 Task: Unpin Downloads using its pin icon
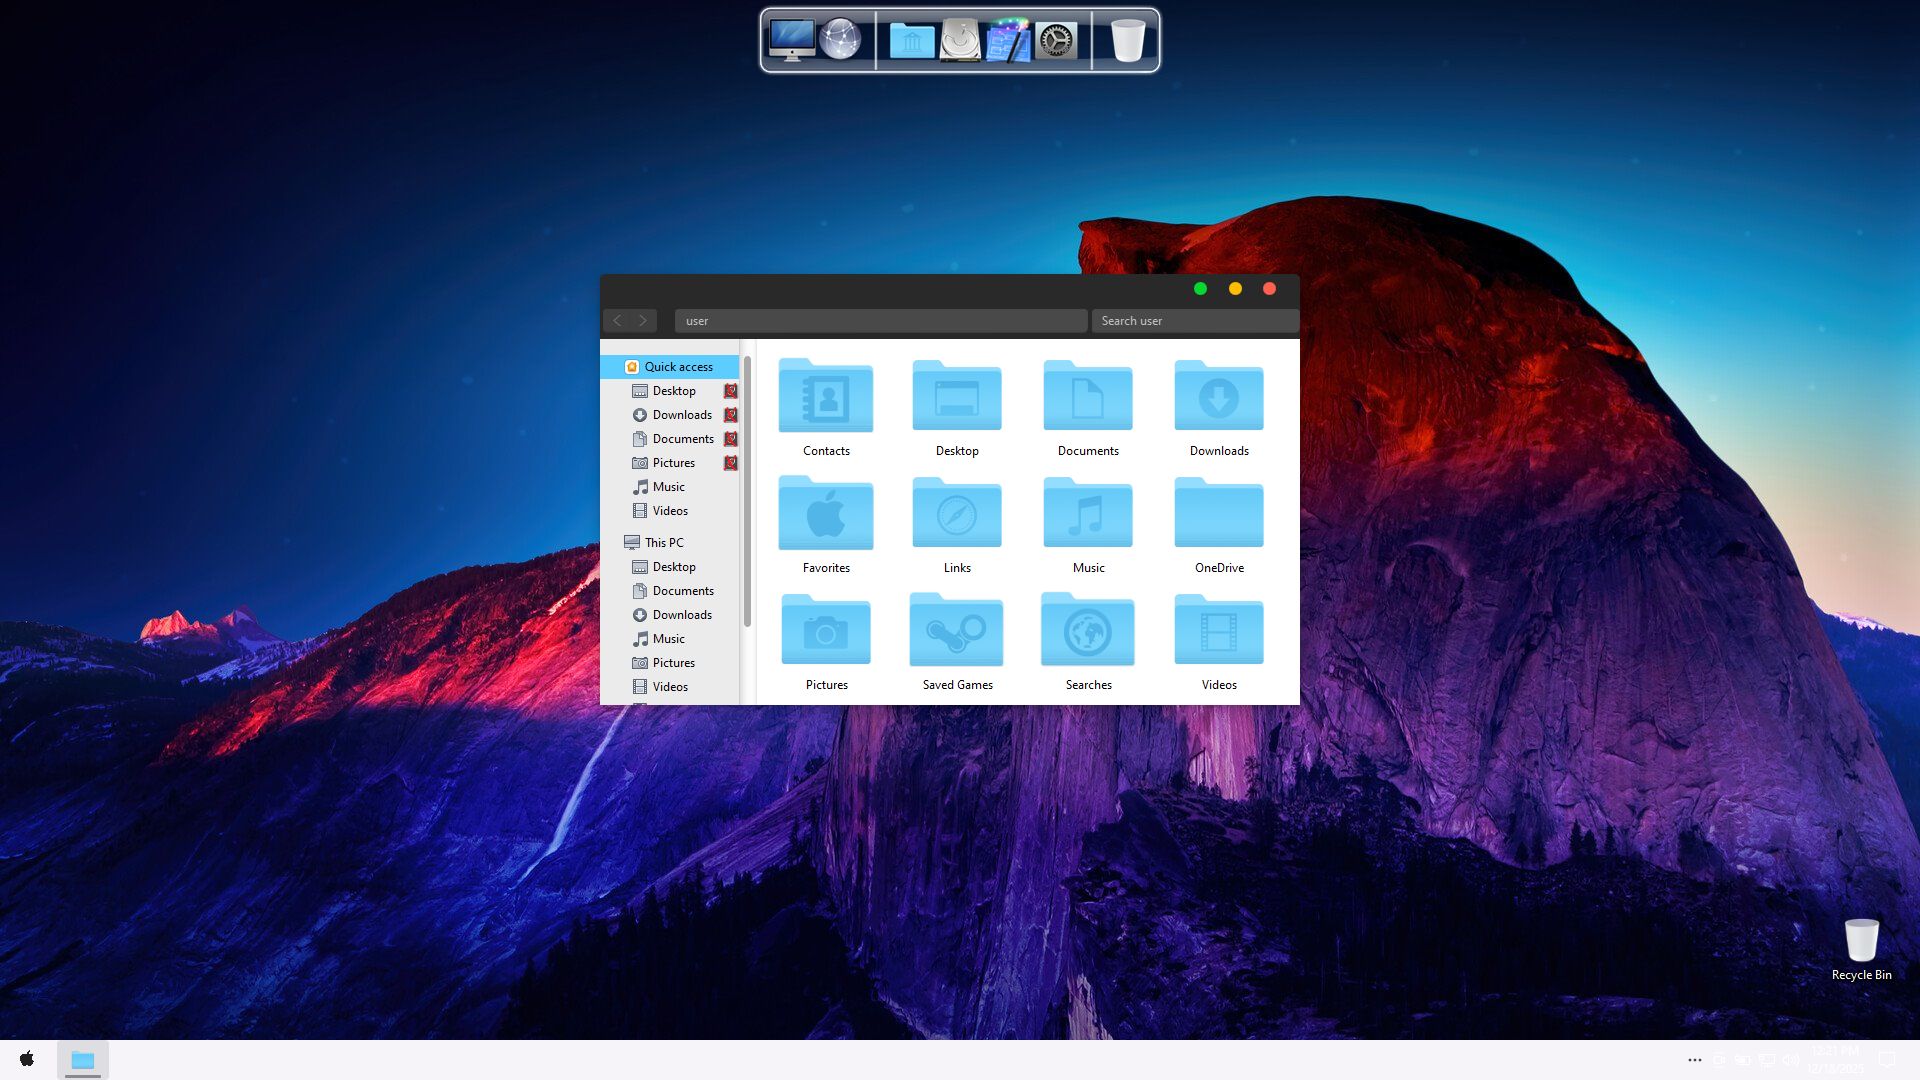point(731,415)
